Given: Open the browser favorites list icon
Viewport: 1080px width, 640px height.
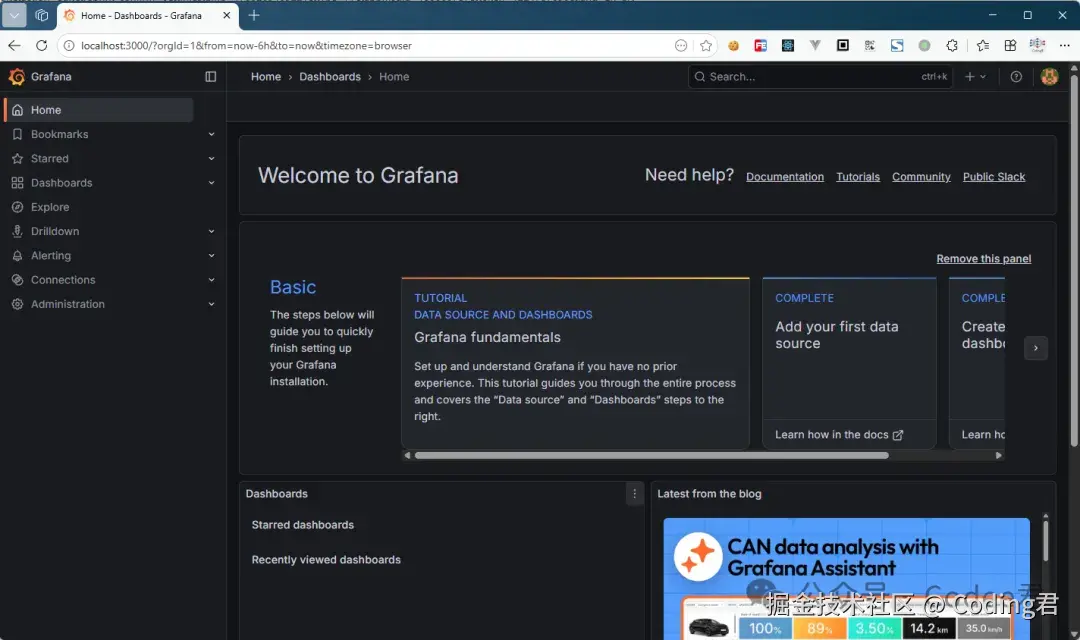Looking at the screenshot, I should pyautogui.click(x=983, y=45).
